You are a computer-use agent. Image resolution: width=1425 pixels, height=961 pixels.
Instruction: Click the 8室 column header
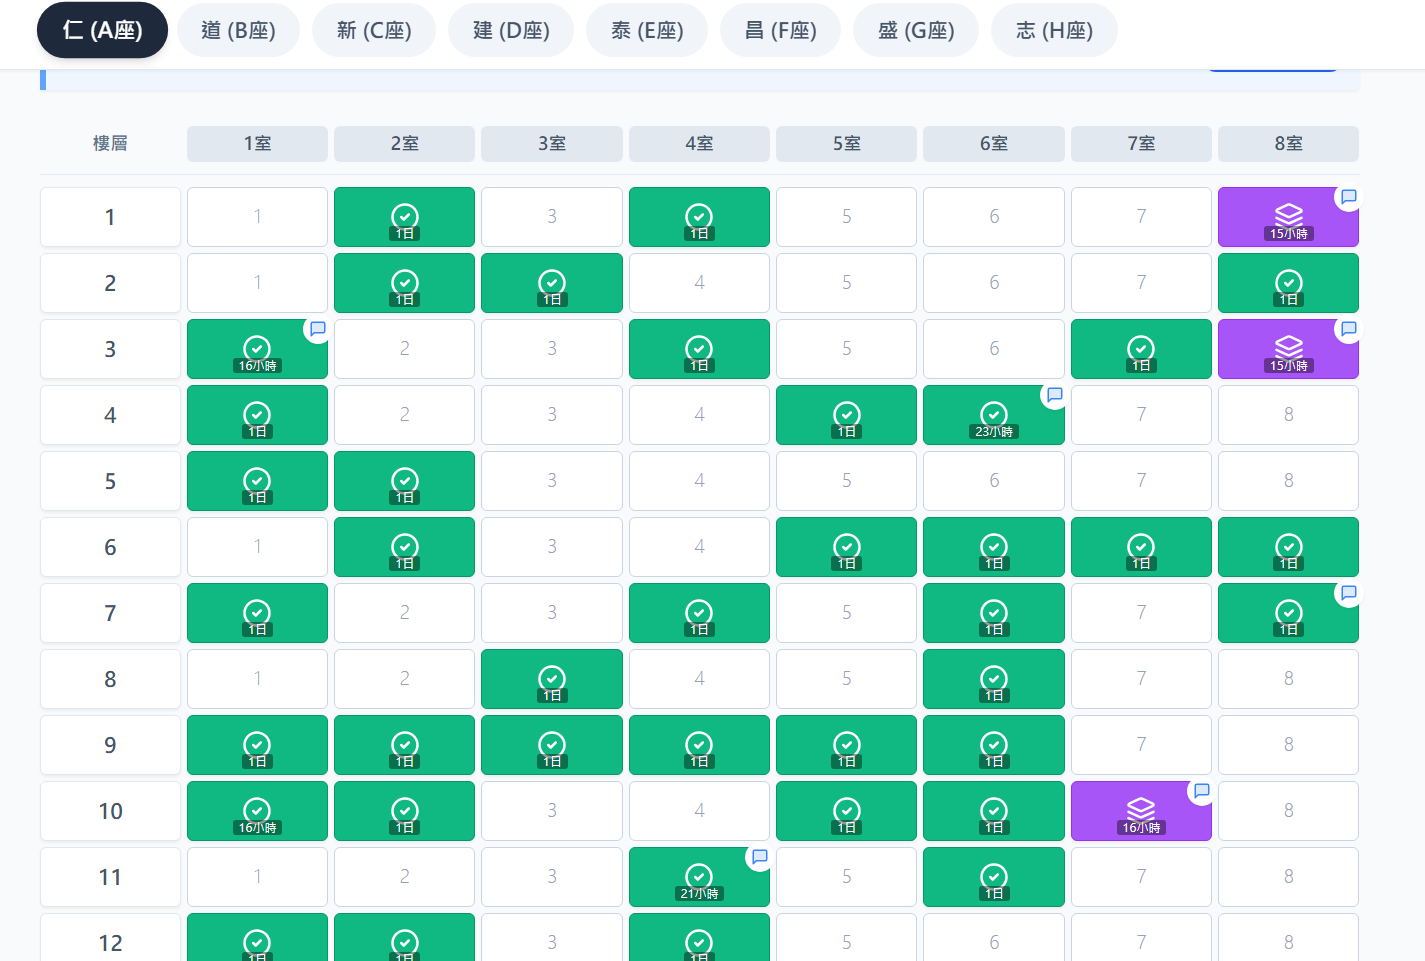(1287, 143)
